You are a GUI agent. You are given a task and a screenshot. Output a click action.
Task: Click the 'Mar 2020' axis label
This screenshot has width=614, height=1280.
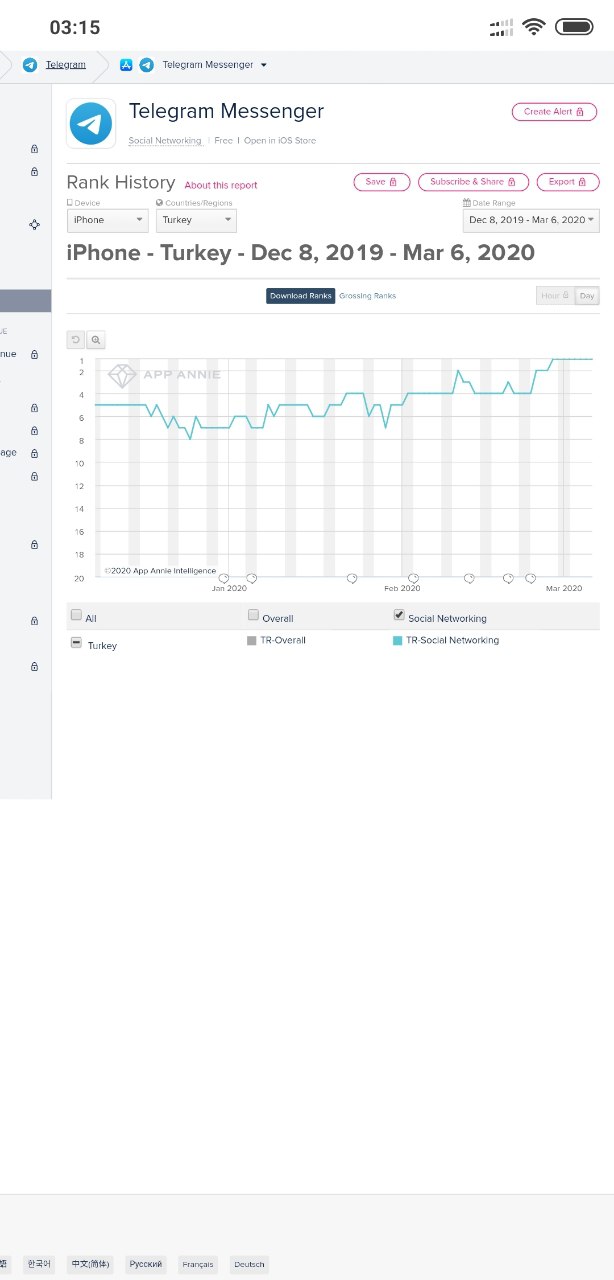point(564,588)
